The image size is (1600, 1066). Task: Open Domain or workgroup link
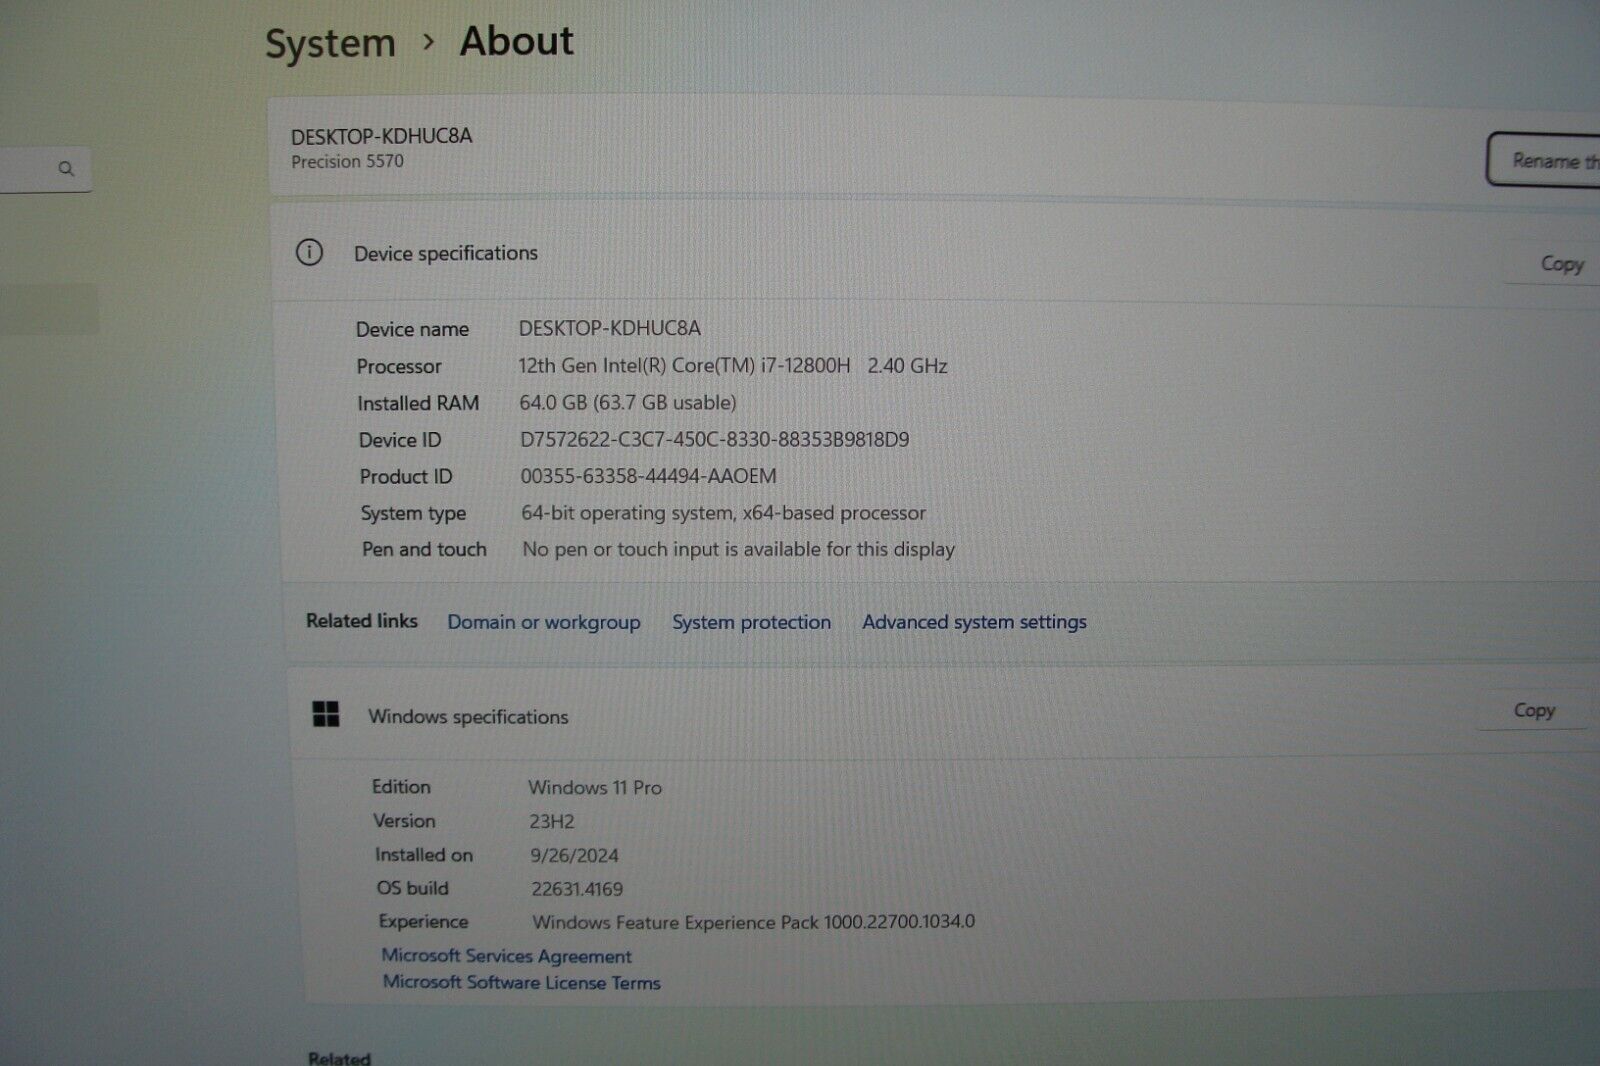point(543,622)
